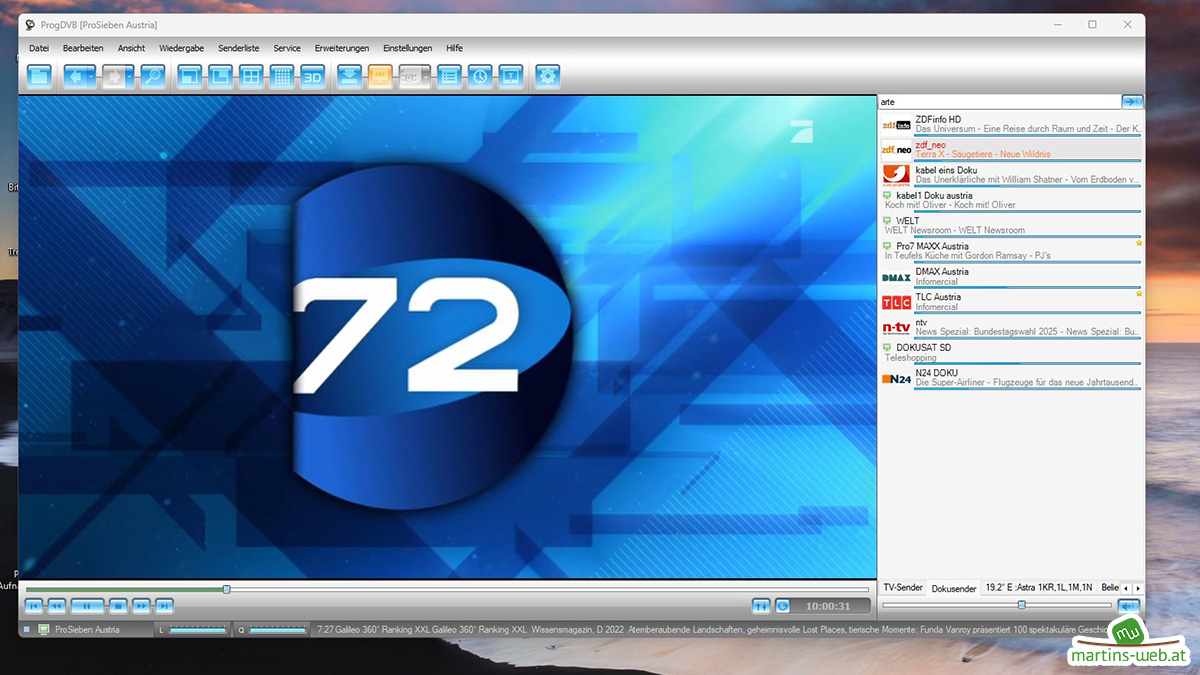1200x675 pixels.
Task: Click the gray audio track toolbar button
Action: (x=410, y=76)
